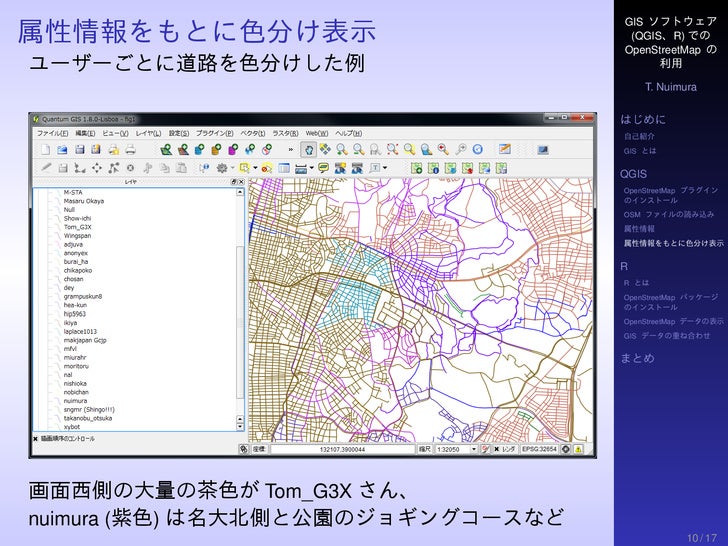
Task: Select the Zoom In magnifier tool
Action: click(x=342, y=150)
